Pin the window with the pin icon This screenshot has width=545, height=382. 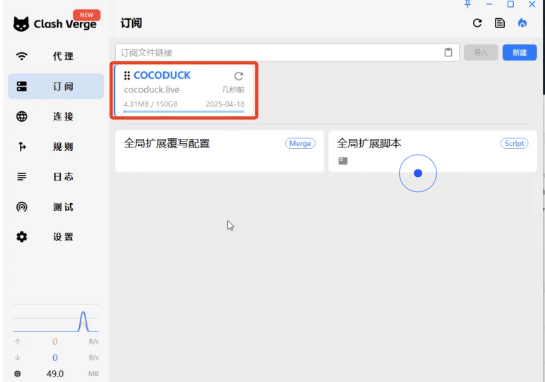[467, 4]
